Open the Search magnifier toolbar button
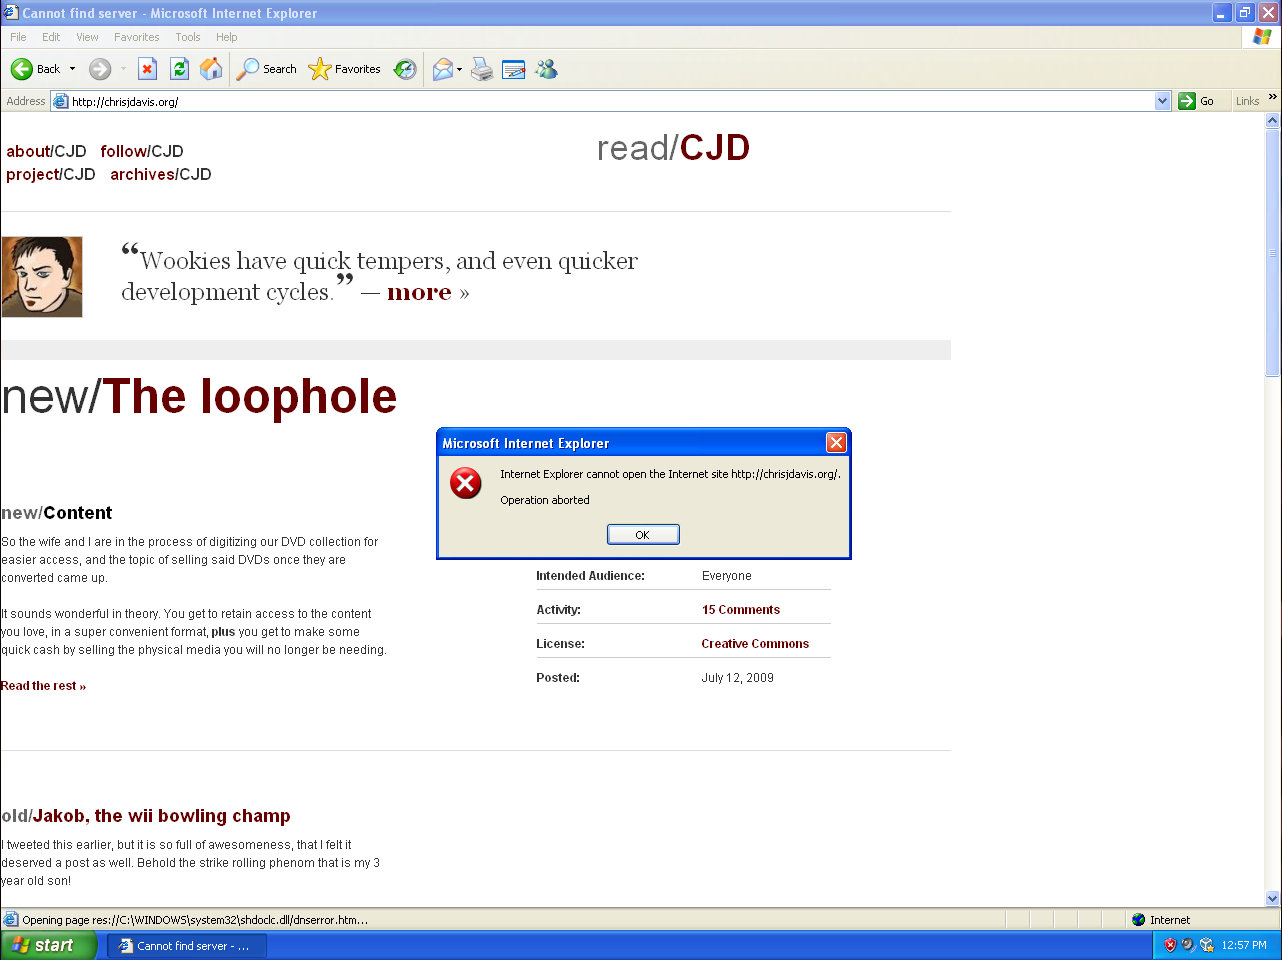The image size is (1282, 960). 267,69
